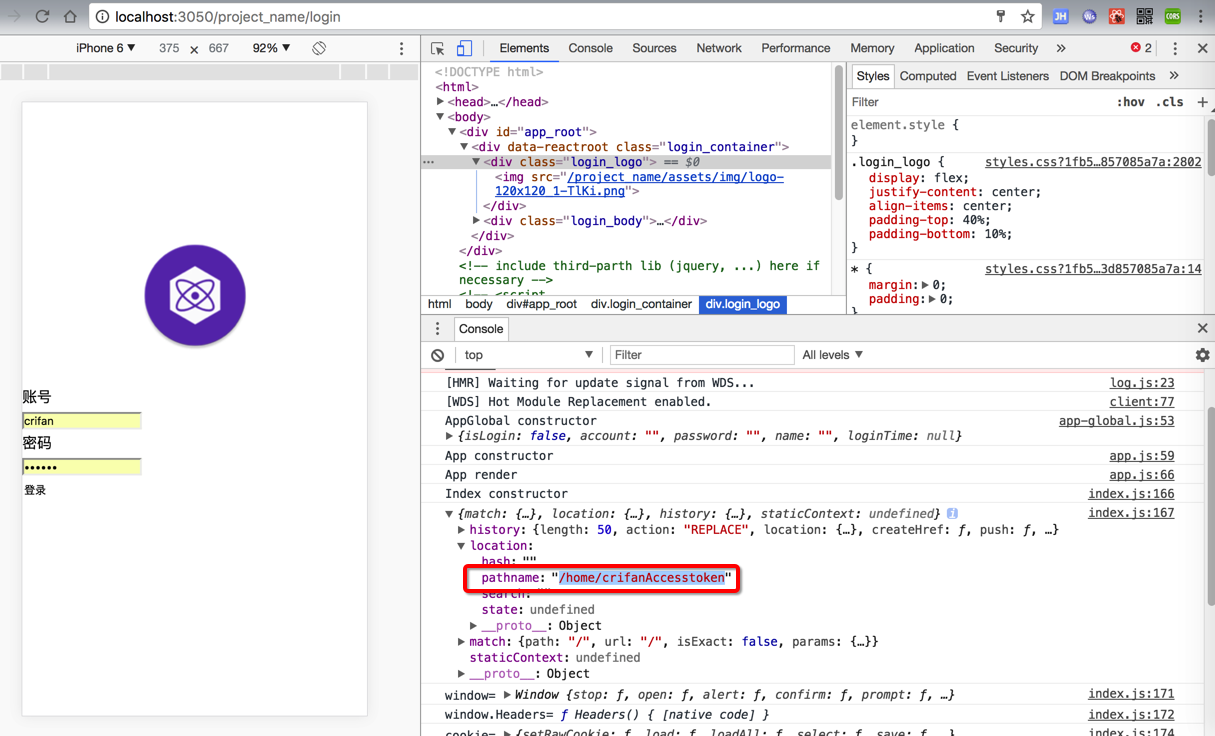Open device toolbar more options menu

pyautogui.click(x=402, y=48)
